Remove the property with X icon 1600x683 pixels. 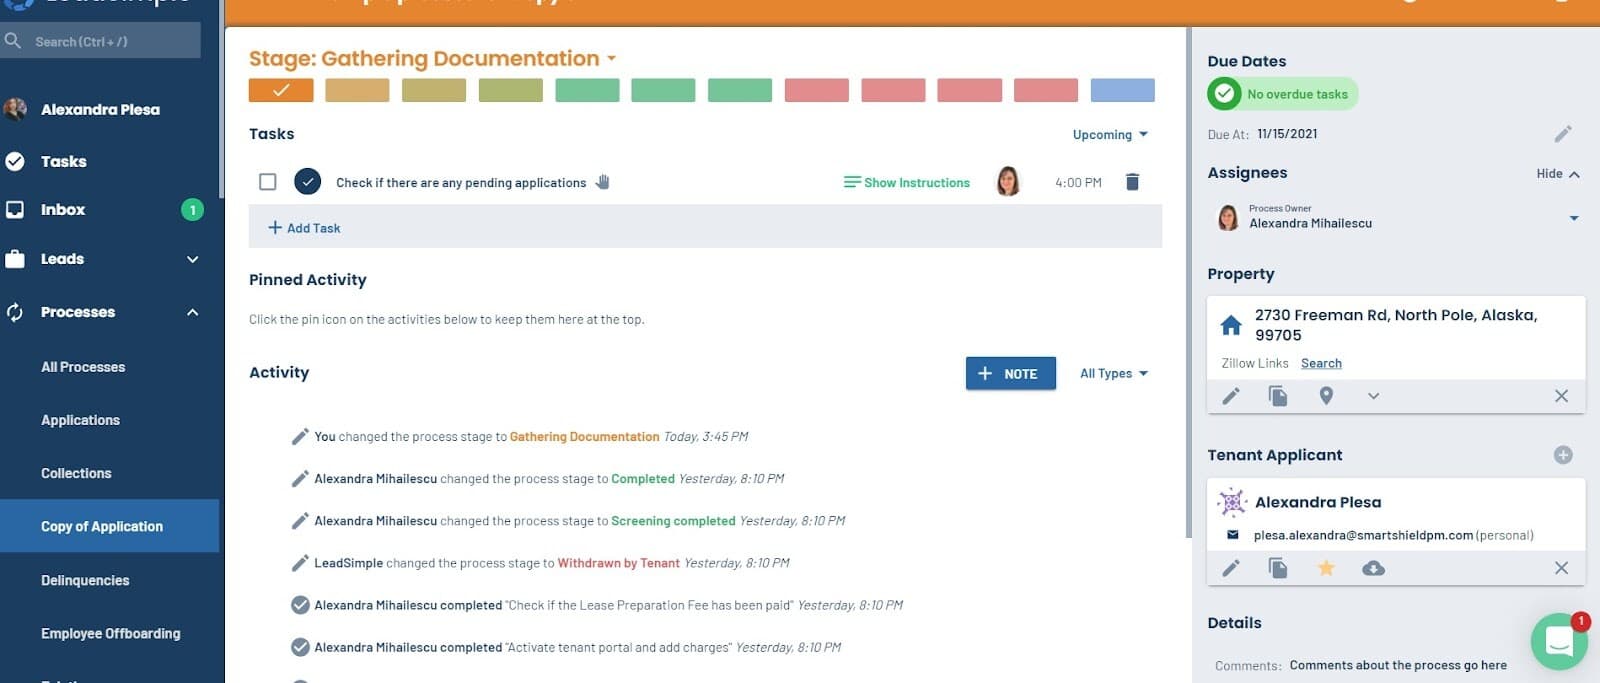[1561, 396]
